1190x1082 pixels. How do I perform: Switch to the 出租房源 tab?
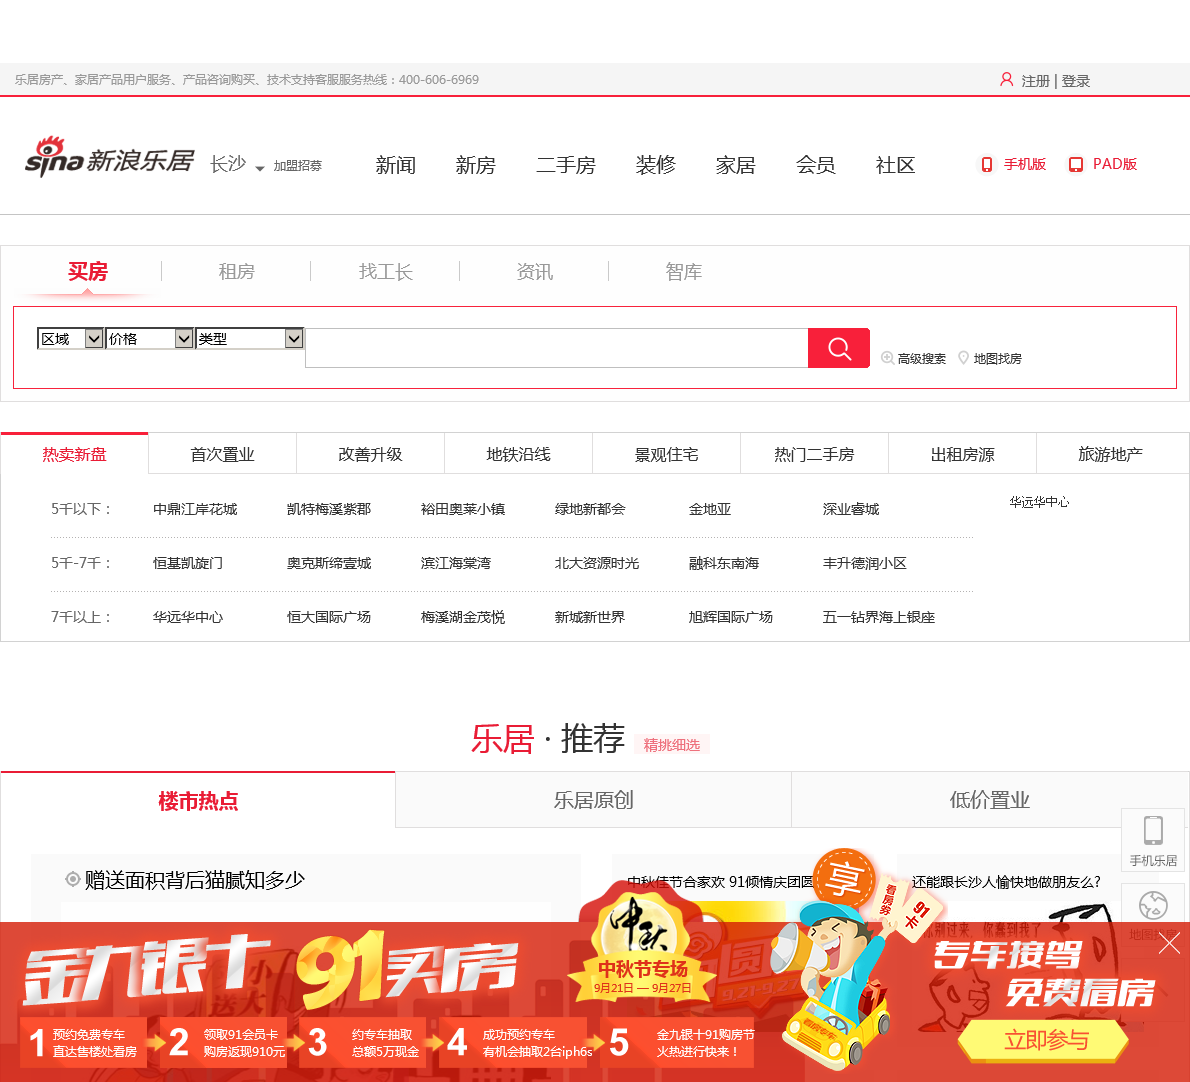pyautogui.click(x=962, y=454)
